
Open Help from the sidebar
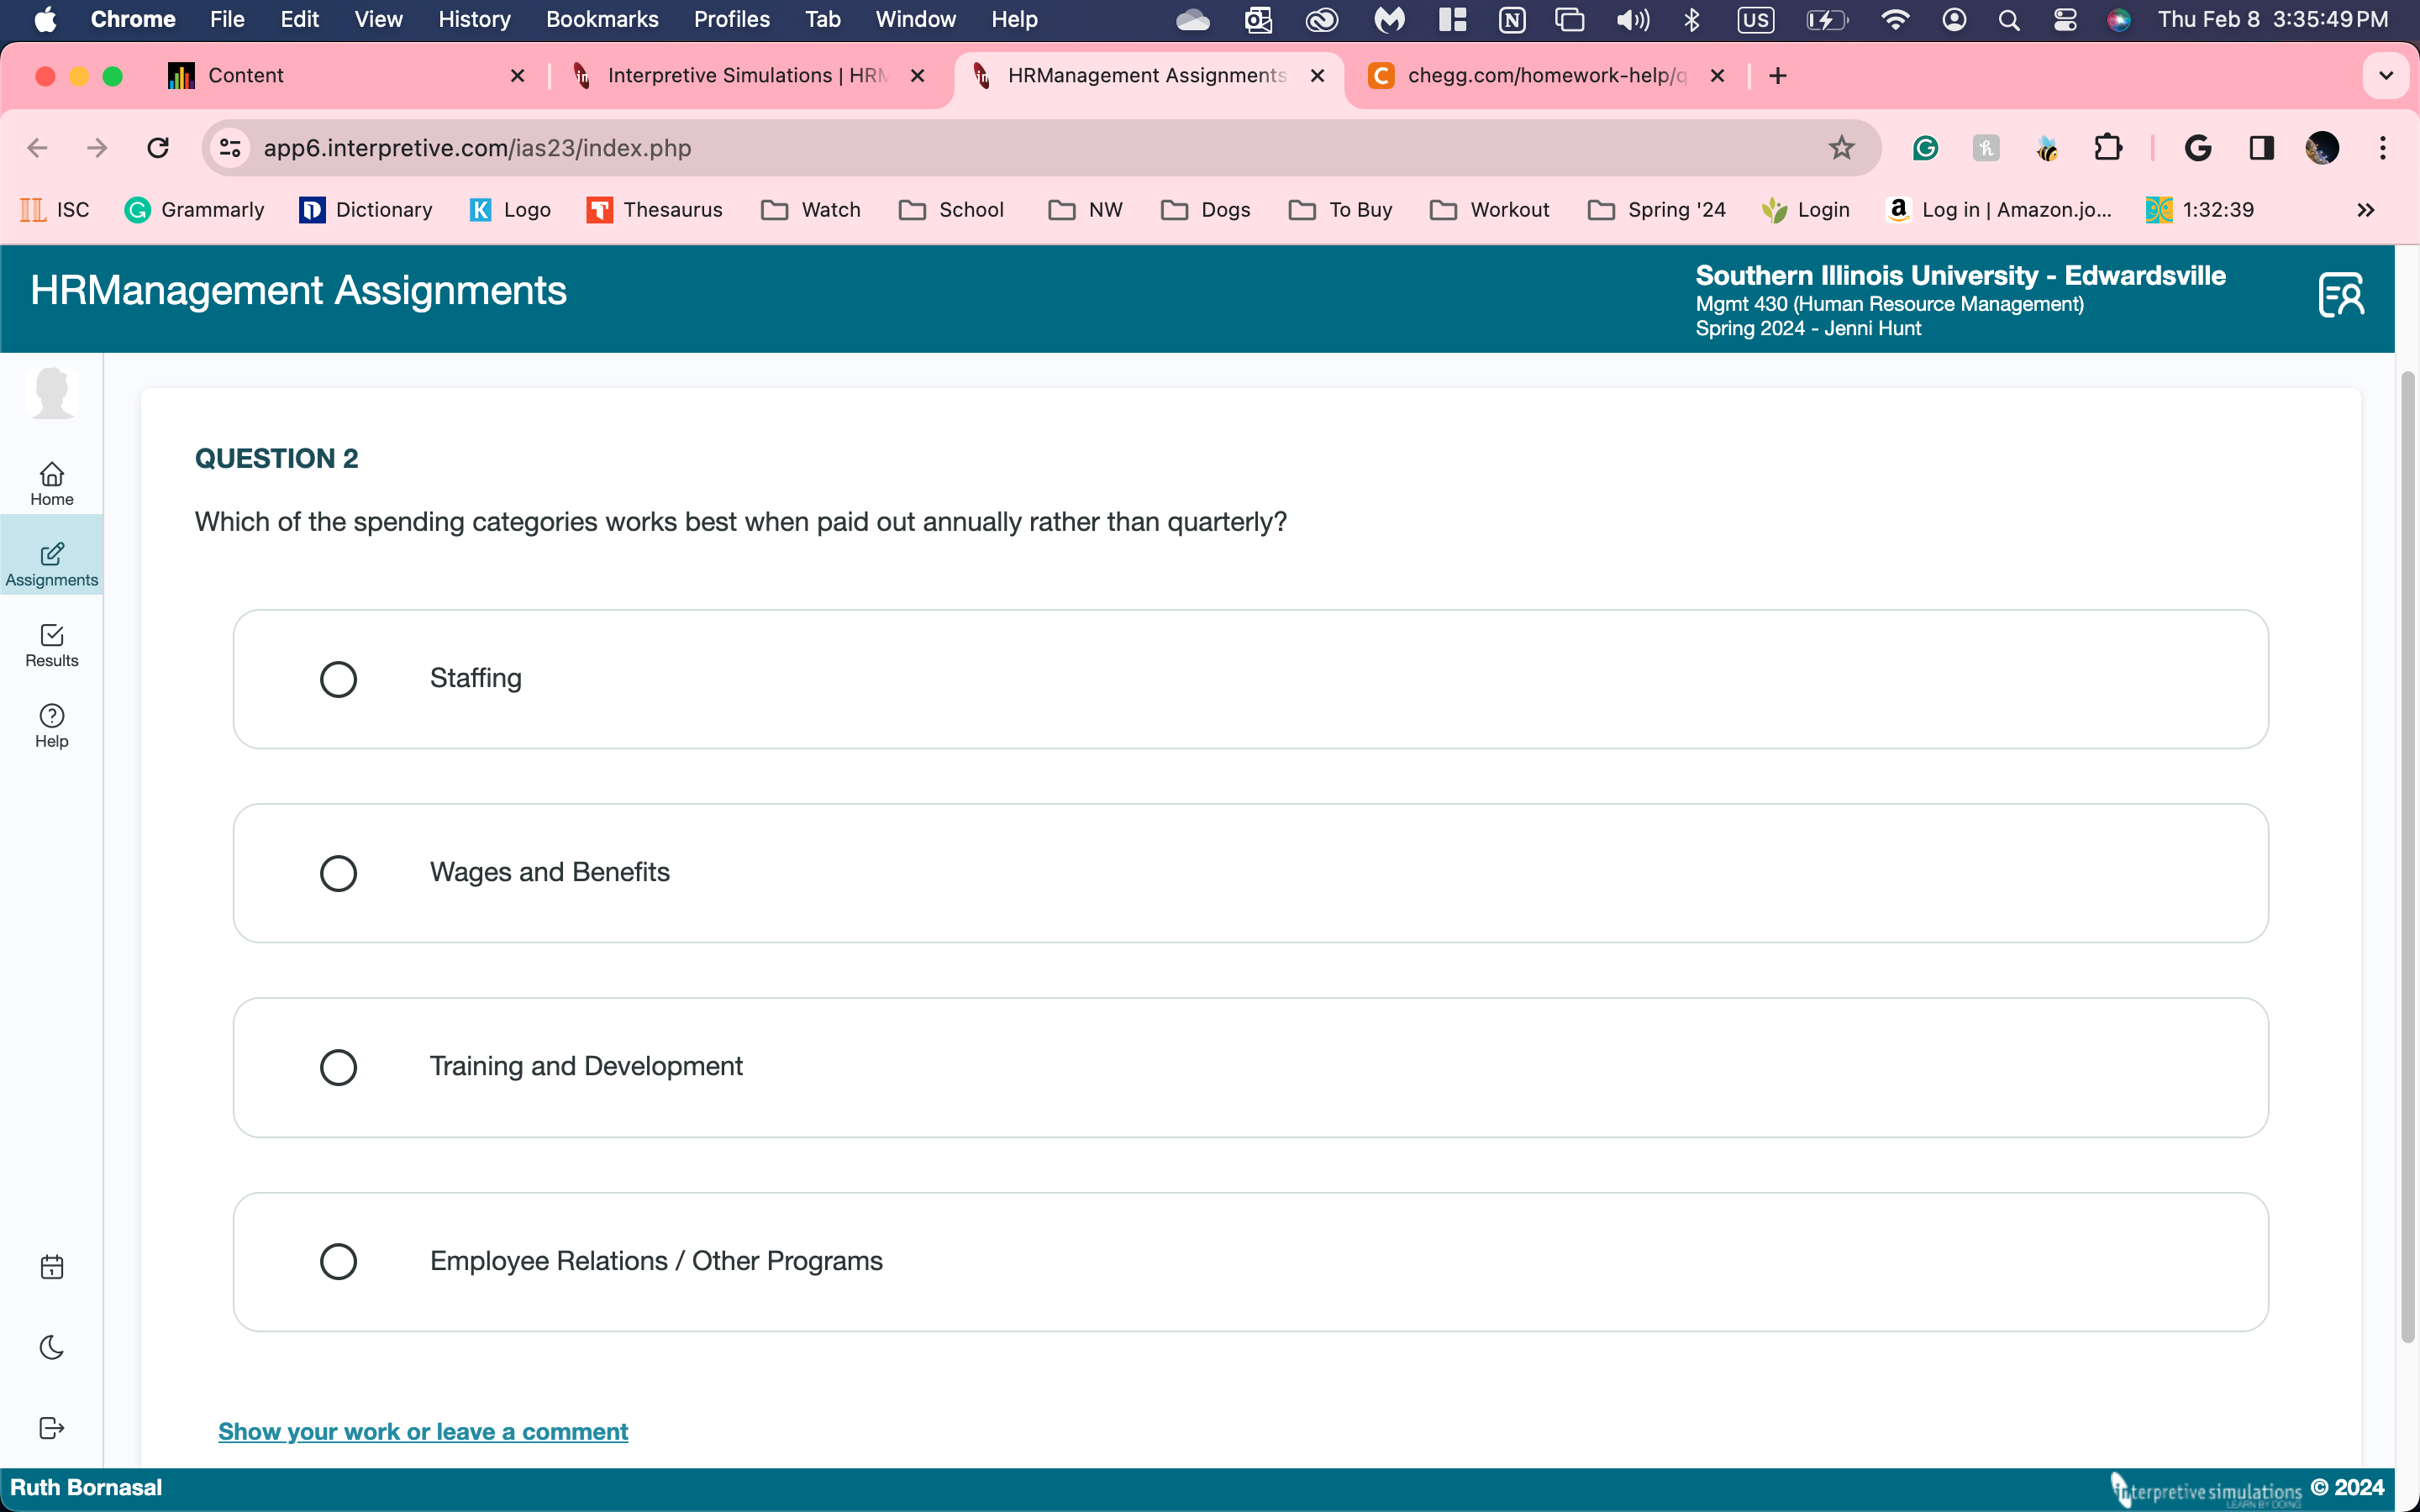[x=51, y=725]
